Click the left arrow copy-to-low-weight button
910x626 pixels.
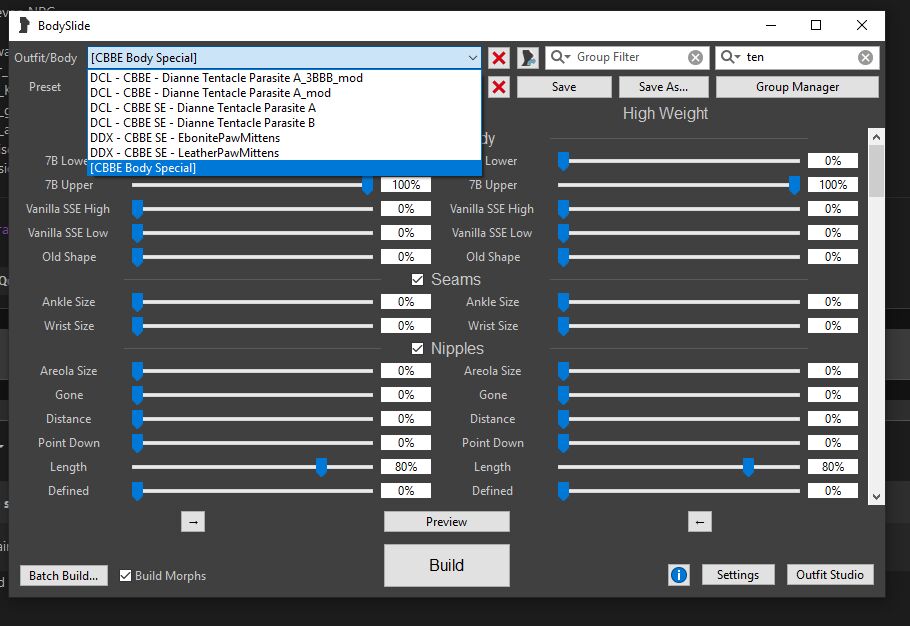pos(699,522)
